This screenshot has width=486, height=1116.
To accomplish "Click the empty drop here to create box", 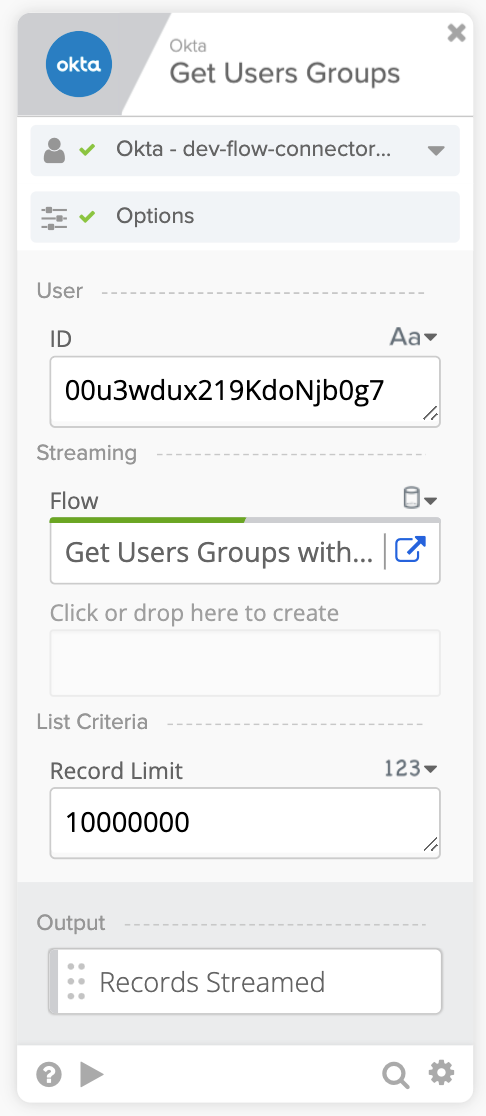I will coord(245,663).
